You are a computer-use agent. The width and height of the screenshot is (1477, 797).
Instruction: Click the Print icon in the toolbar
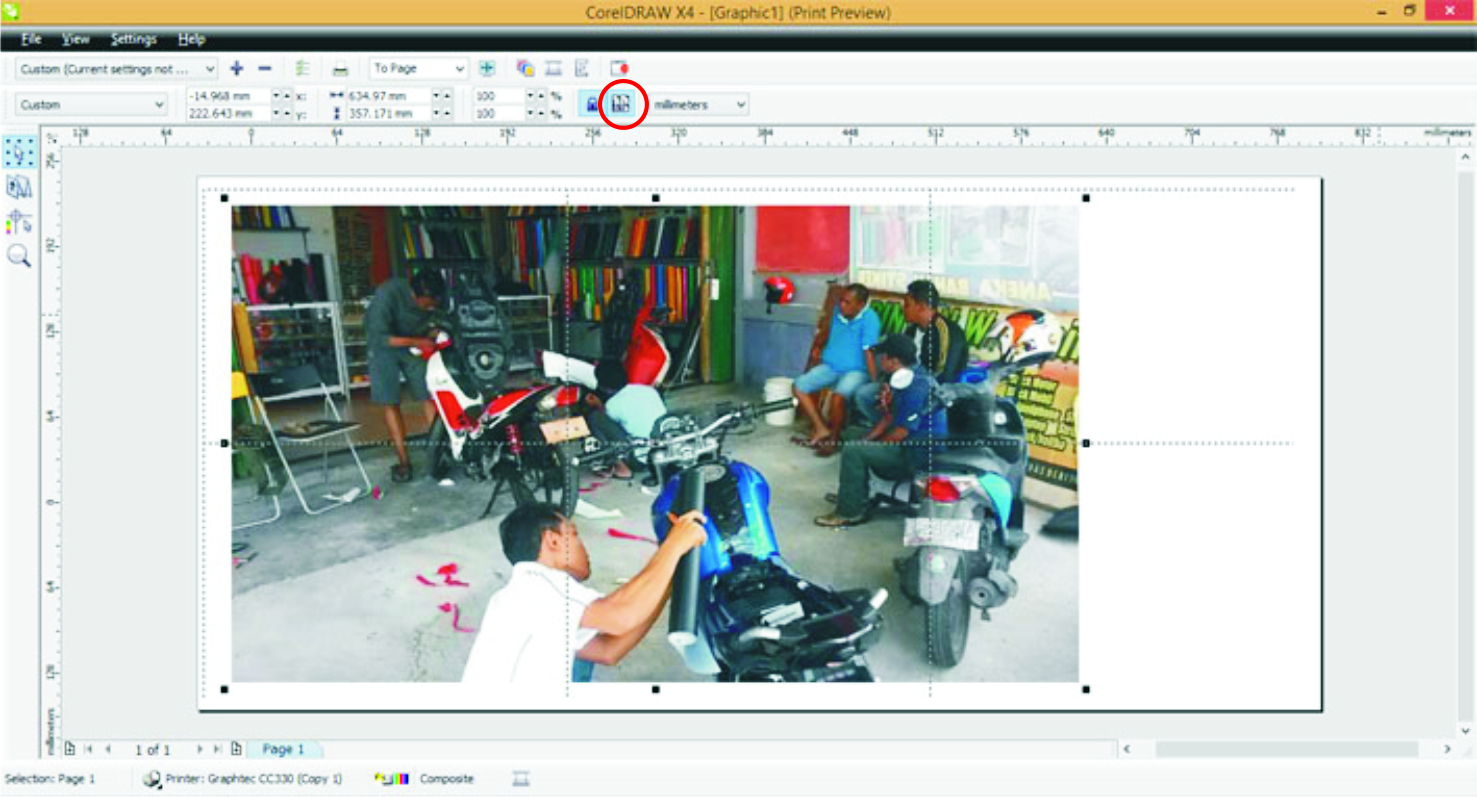(x=339, y=68)
